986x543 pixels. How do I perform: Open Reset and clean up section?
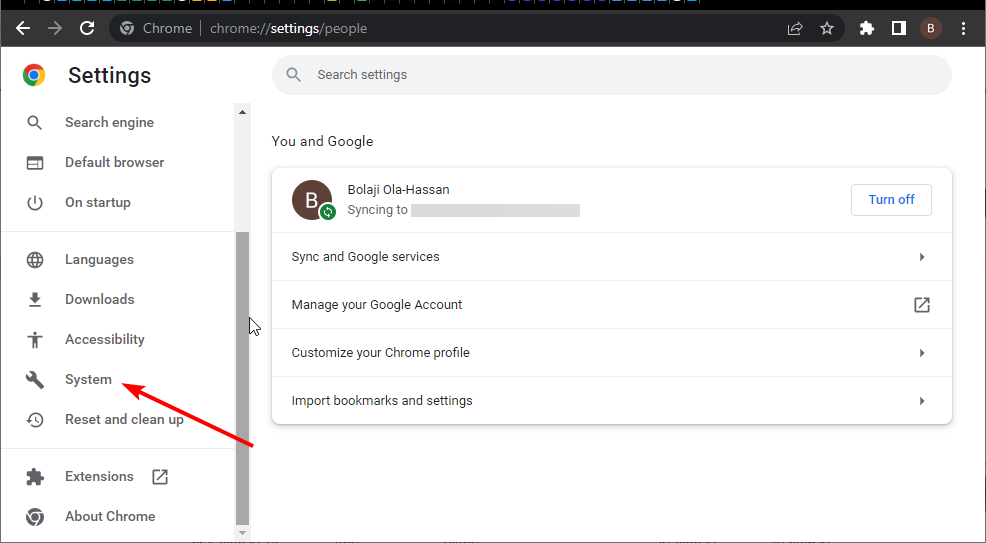click(125, 419)
